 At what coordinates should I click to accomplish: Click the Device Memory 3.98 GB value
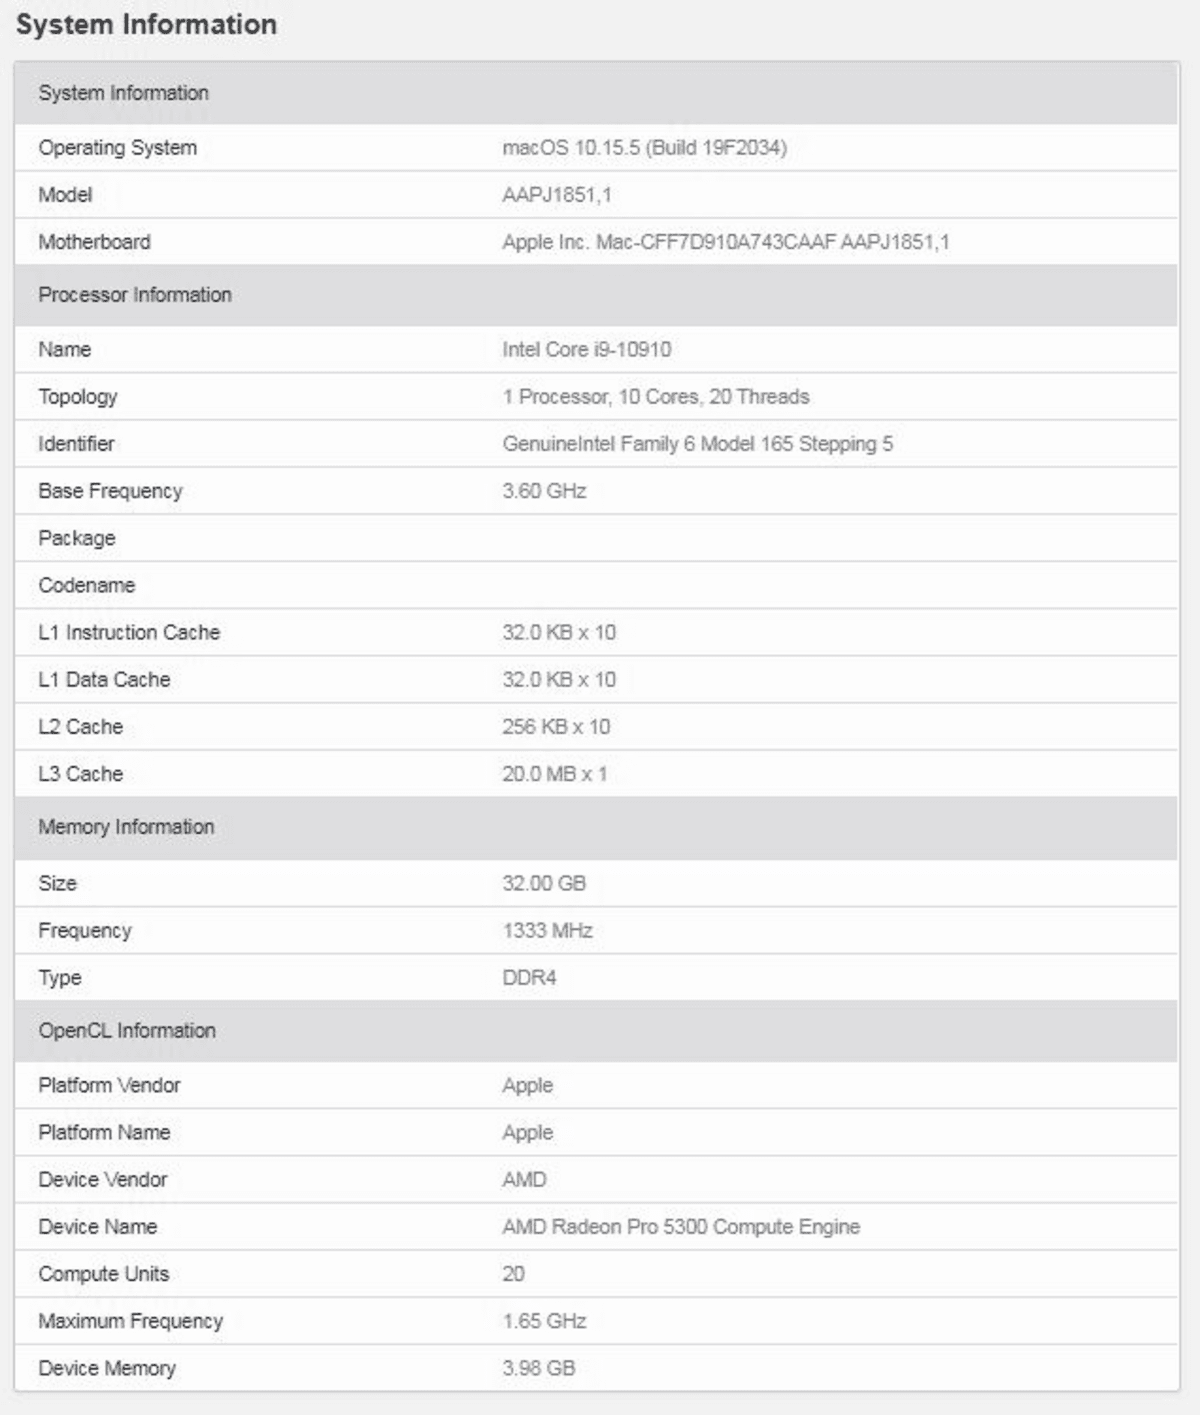click(x=538, y=1368)
